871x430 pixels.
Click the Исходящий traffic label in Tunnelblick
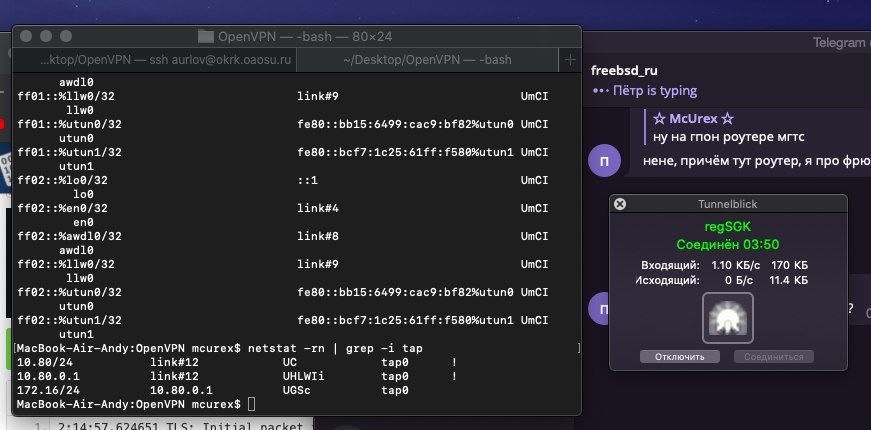pos(668,281)
